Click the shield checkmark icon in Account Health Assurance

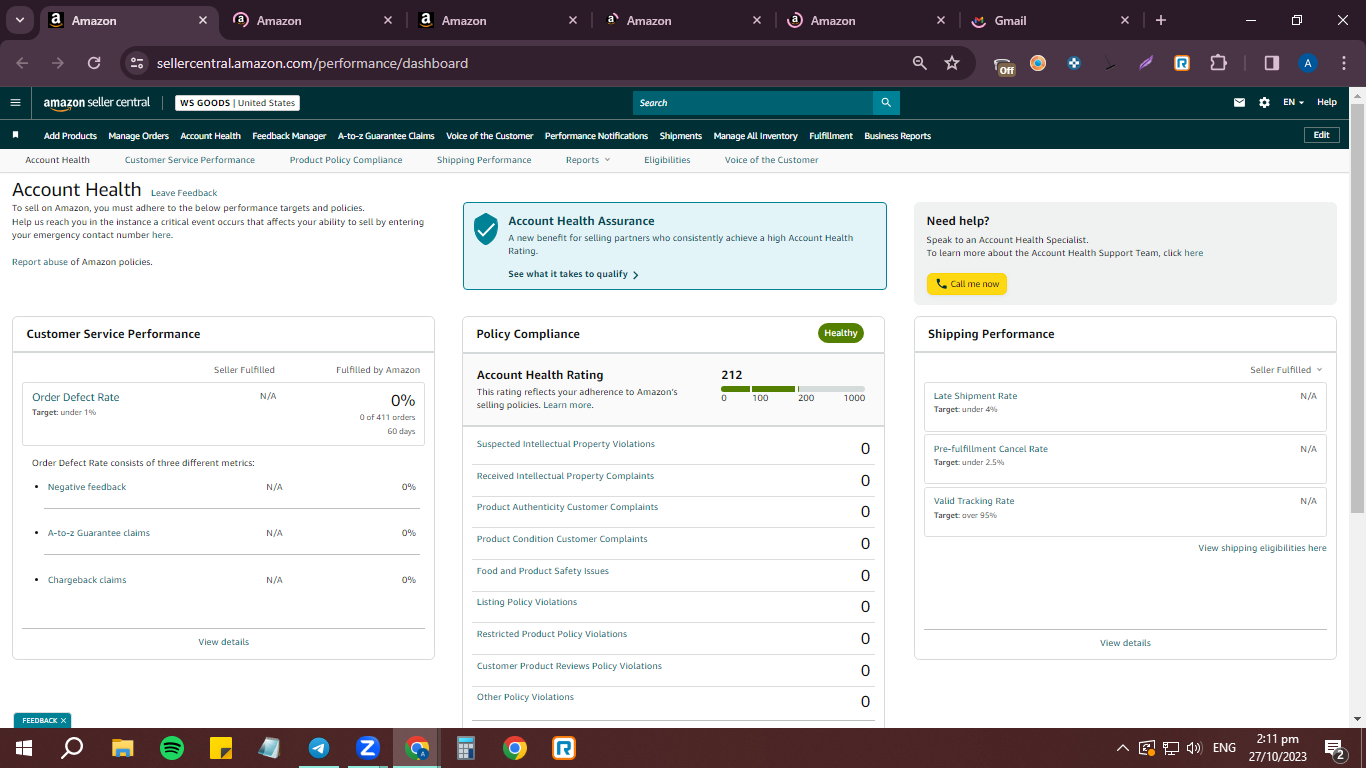[x=486, y=229]
